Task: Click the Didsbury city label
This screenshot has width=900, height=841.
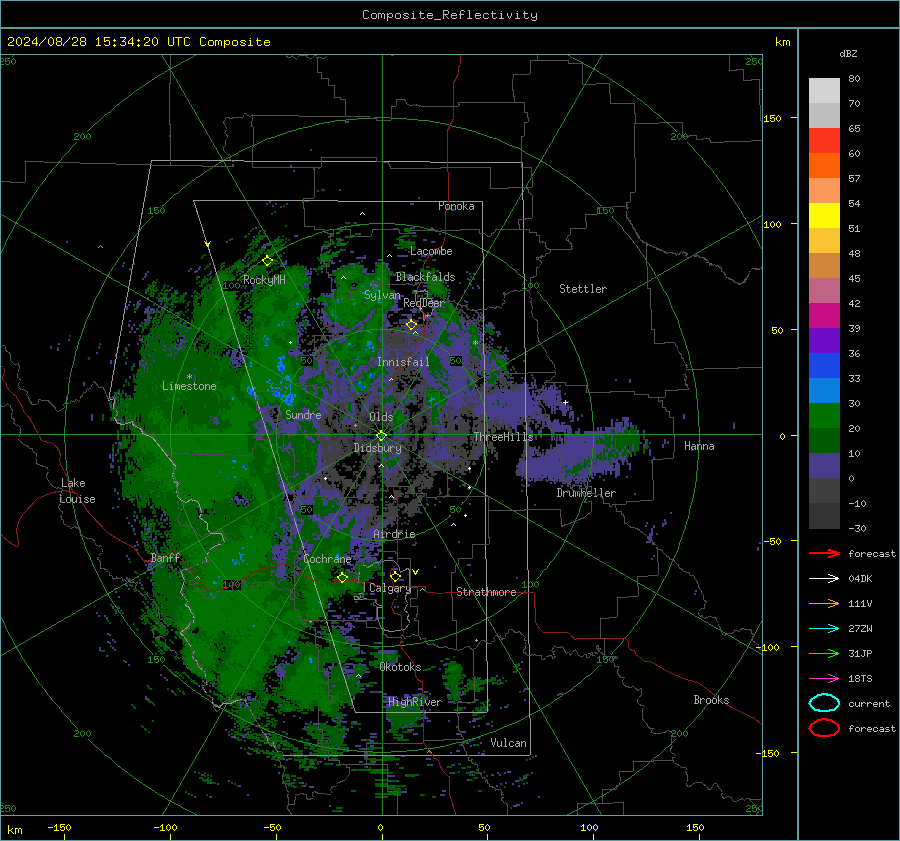Action: click(x=378, y=448)
